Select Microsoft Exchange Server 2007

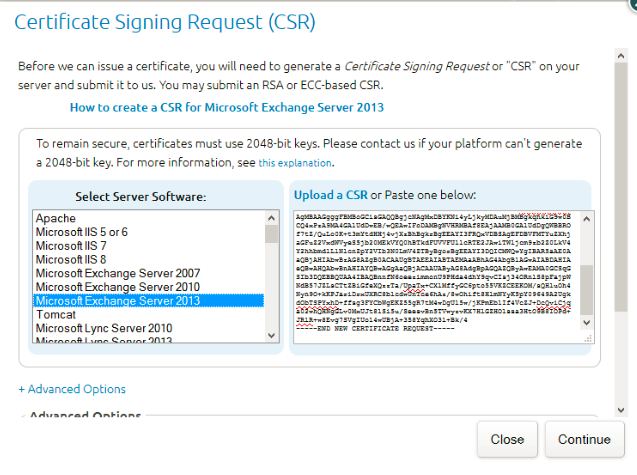(117, 273)
